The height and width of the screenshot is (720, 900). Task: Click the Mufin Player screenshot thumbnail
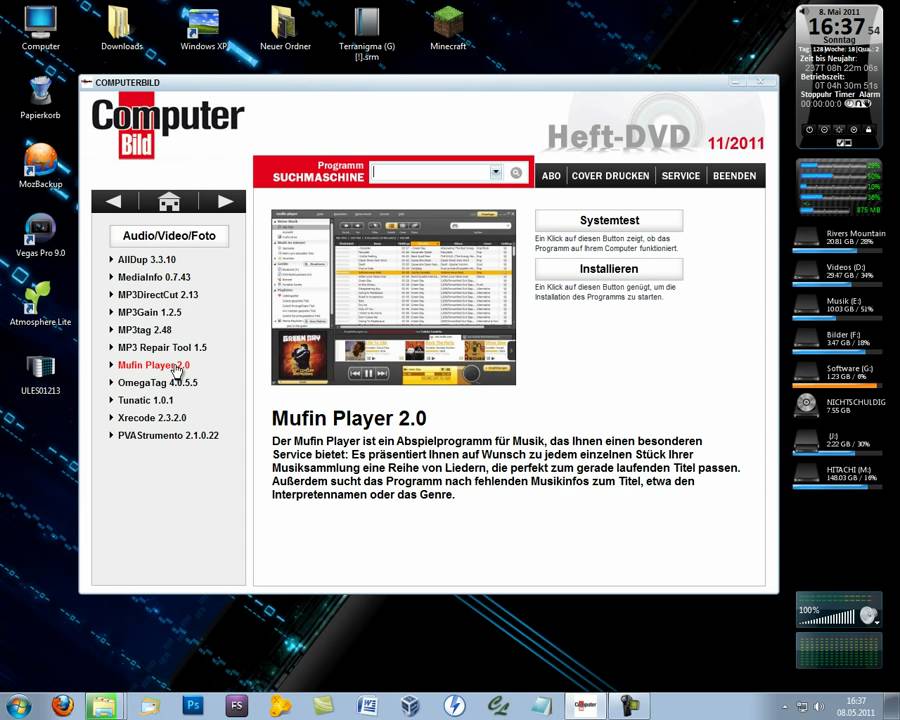click(x=394, y=297)
